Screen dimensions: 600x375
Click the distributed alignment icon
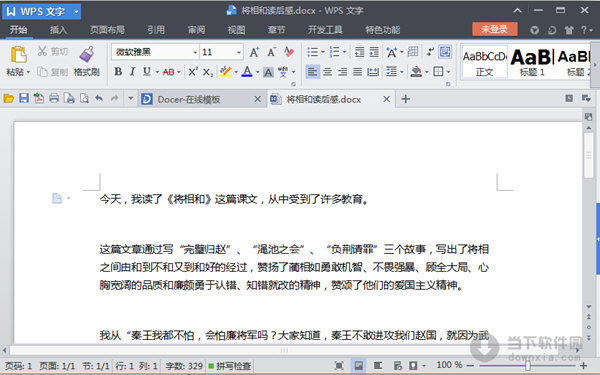pos(373,72)
